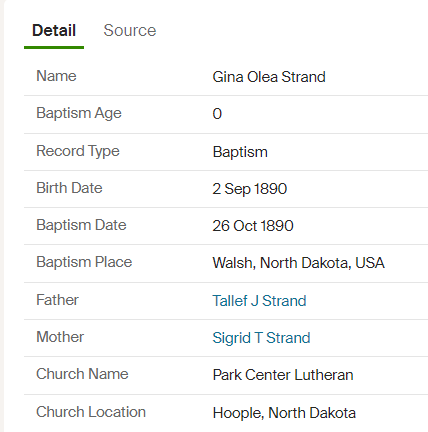Click the Baptism Place label
428x432 pixels.
point(84,262)
